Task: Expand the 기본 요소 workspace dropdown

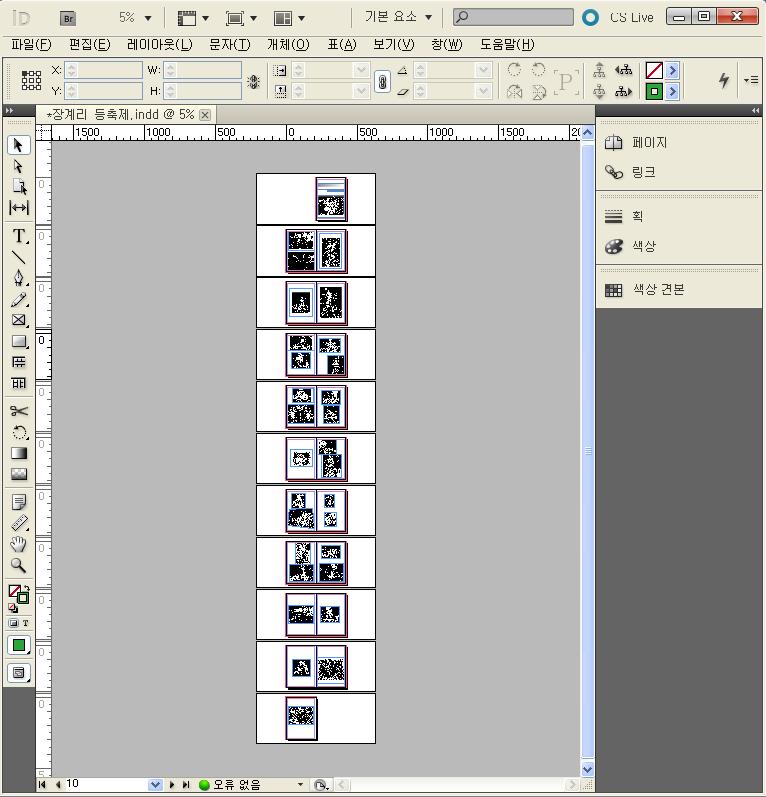Action: click(428, 18)
